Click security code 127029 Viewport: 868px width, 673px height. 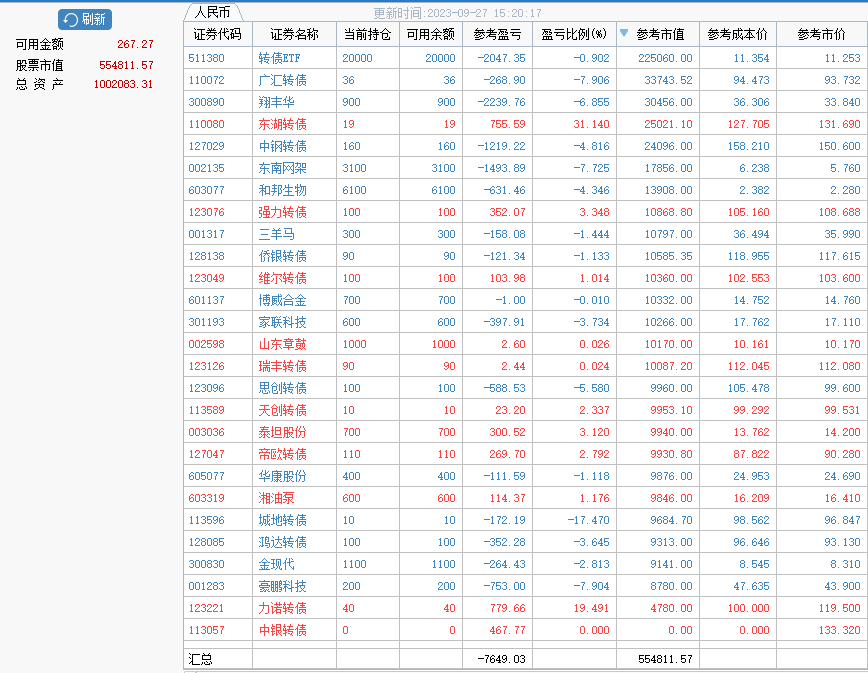(206, 146)
